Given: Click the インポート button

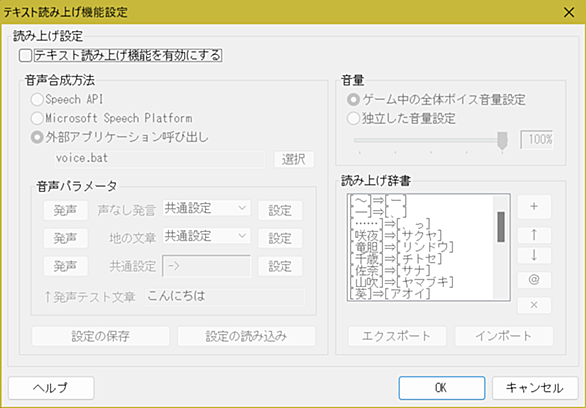Looking at the screenshot, I should pyautogui.click(x=503, y=336).
